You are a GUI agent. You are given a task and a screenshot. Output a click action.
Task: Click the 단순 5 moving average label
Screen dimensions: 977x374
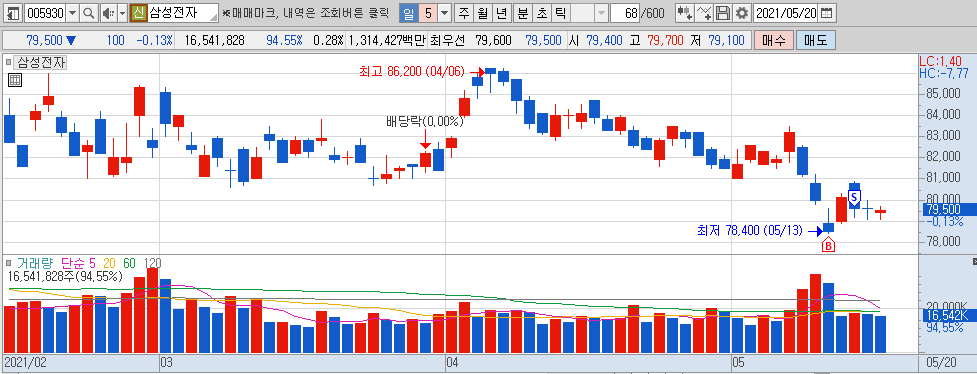pos(78,264)
